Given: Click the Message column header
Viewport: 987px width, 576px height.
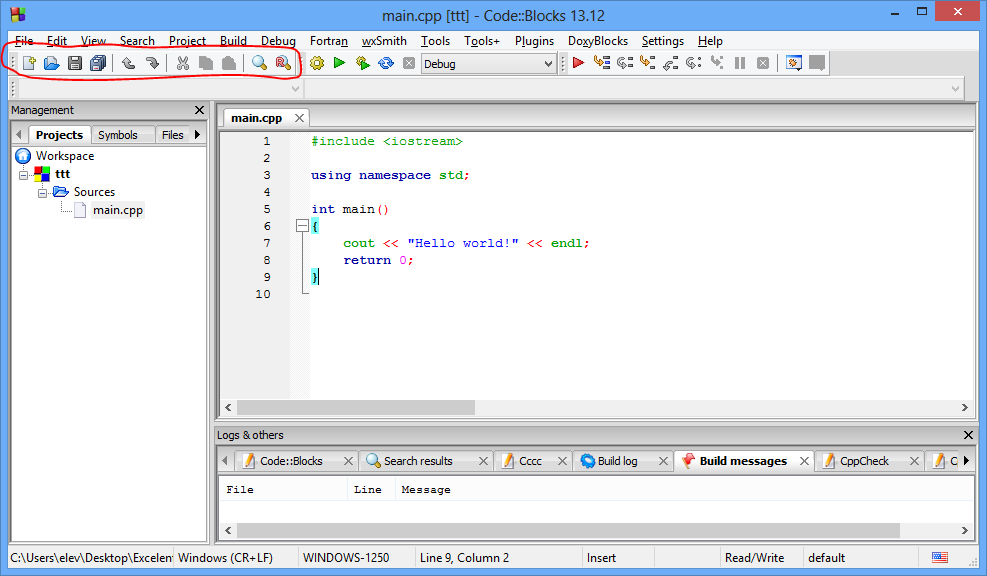Looking at the screenshot, I should tap(426, 489).
